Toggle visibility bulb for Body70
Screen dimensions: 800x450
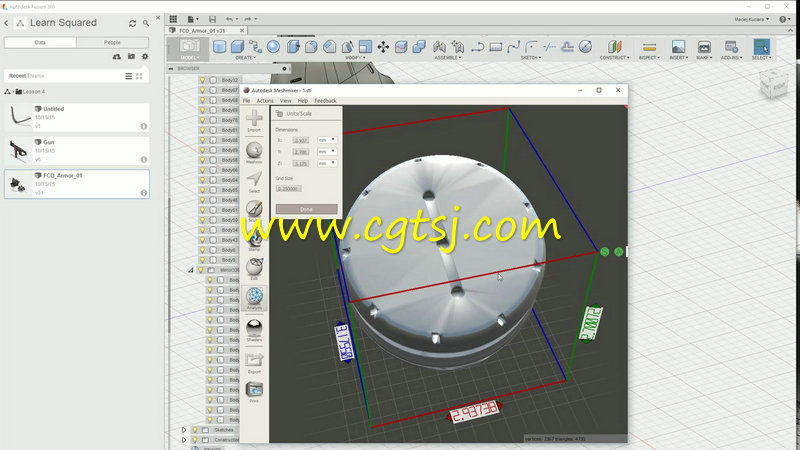(x=203, y=120)
